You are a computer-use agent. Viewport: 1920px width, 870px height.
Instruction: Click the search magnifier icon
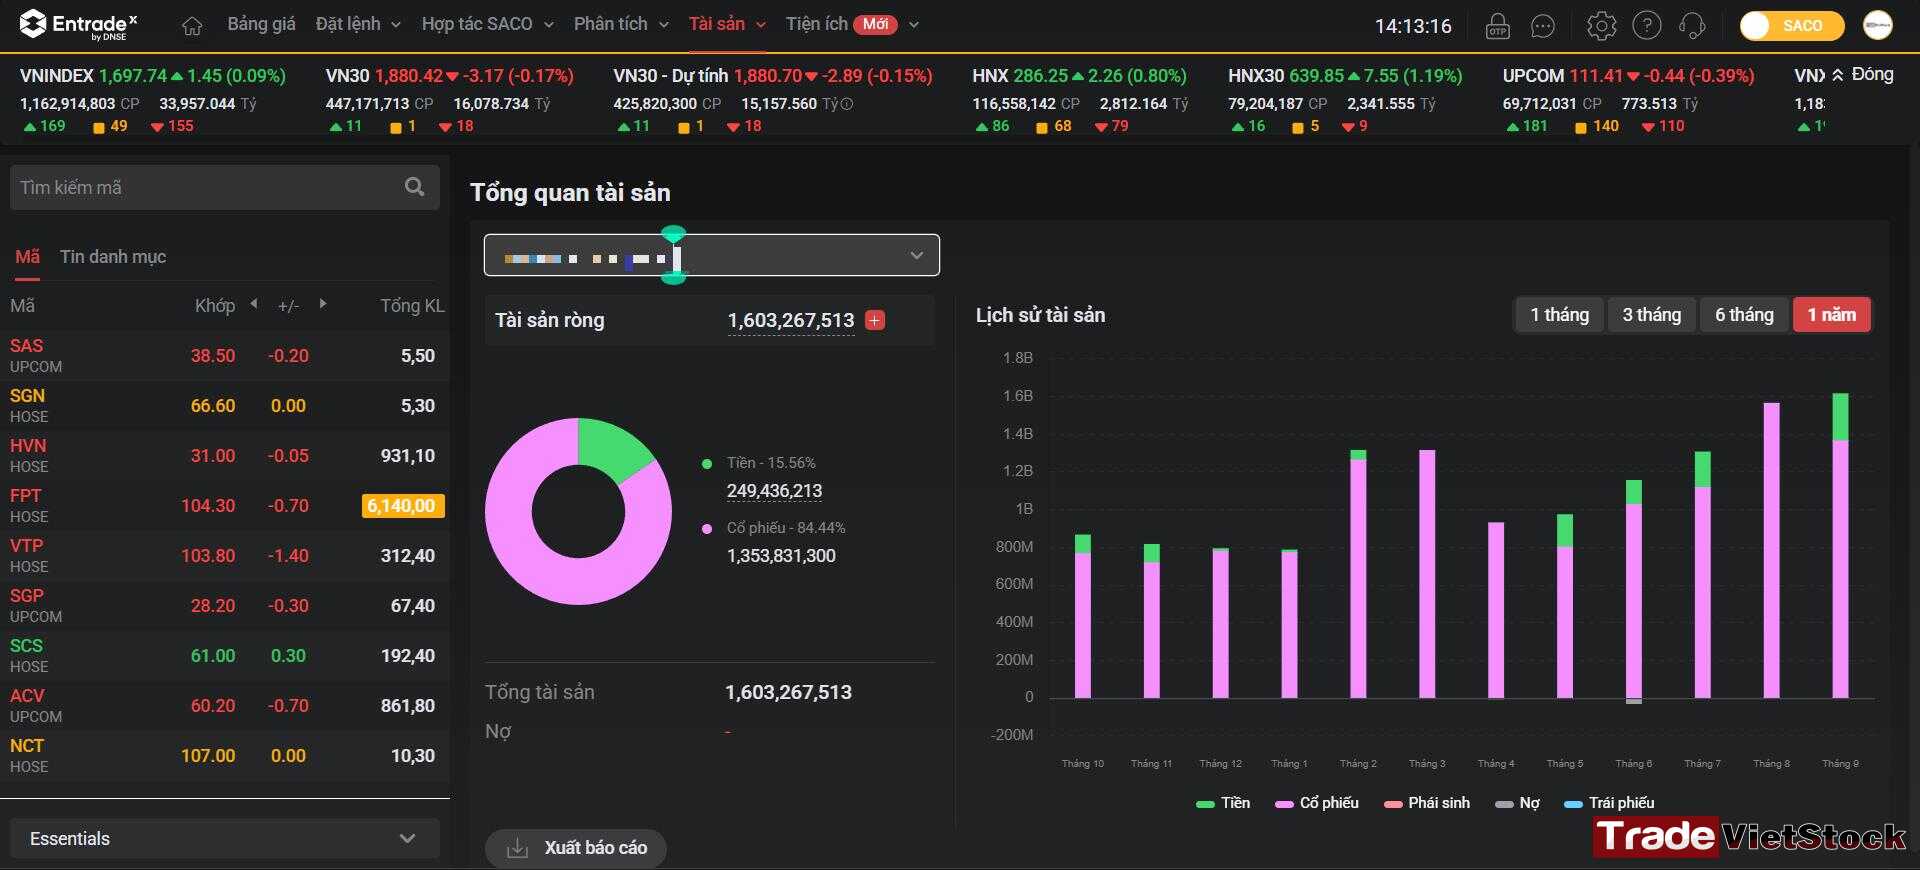(x=414, y=187)
